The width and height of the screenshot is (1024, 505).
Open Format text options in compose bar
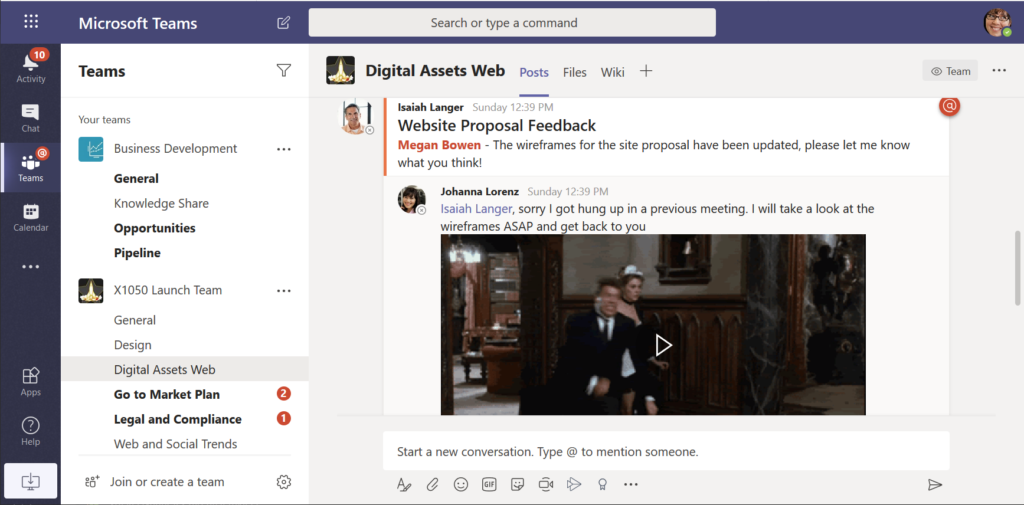tap(404, 485)
